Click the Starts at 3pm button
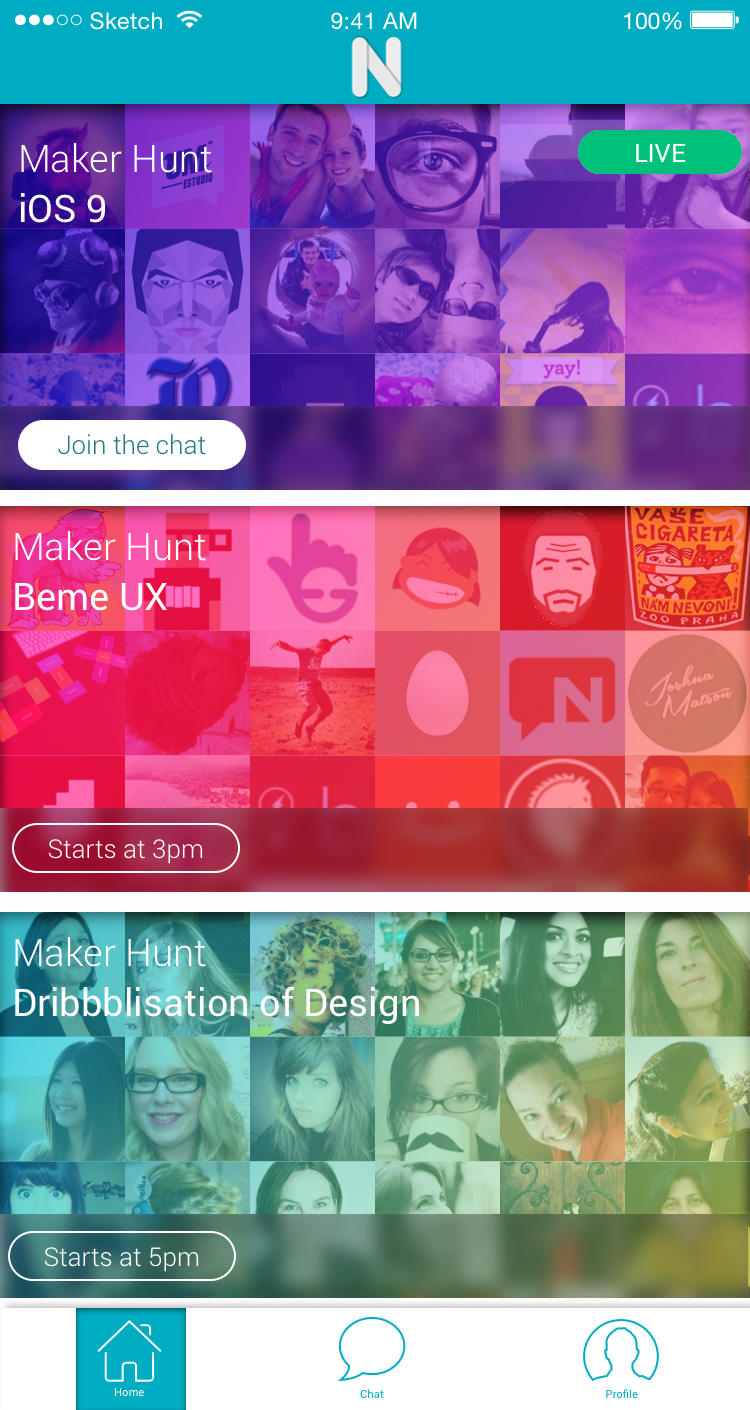 tap(126, 849)
